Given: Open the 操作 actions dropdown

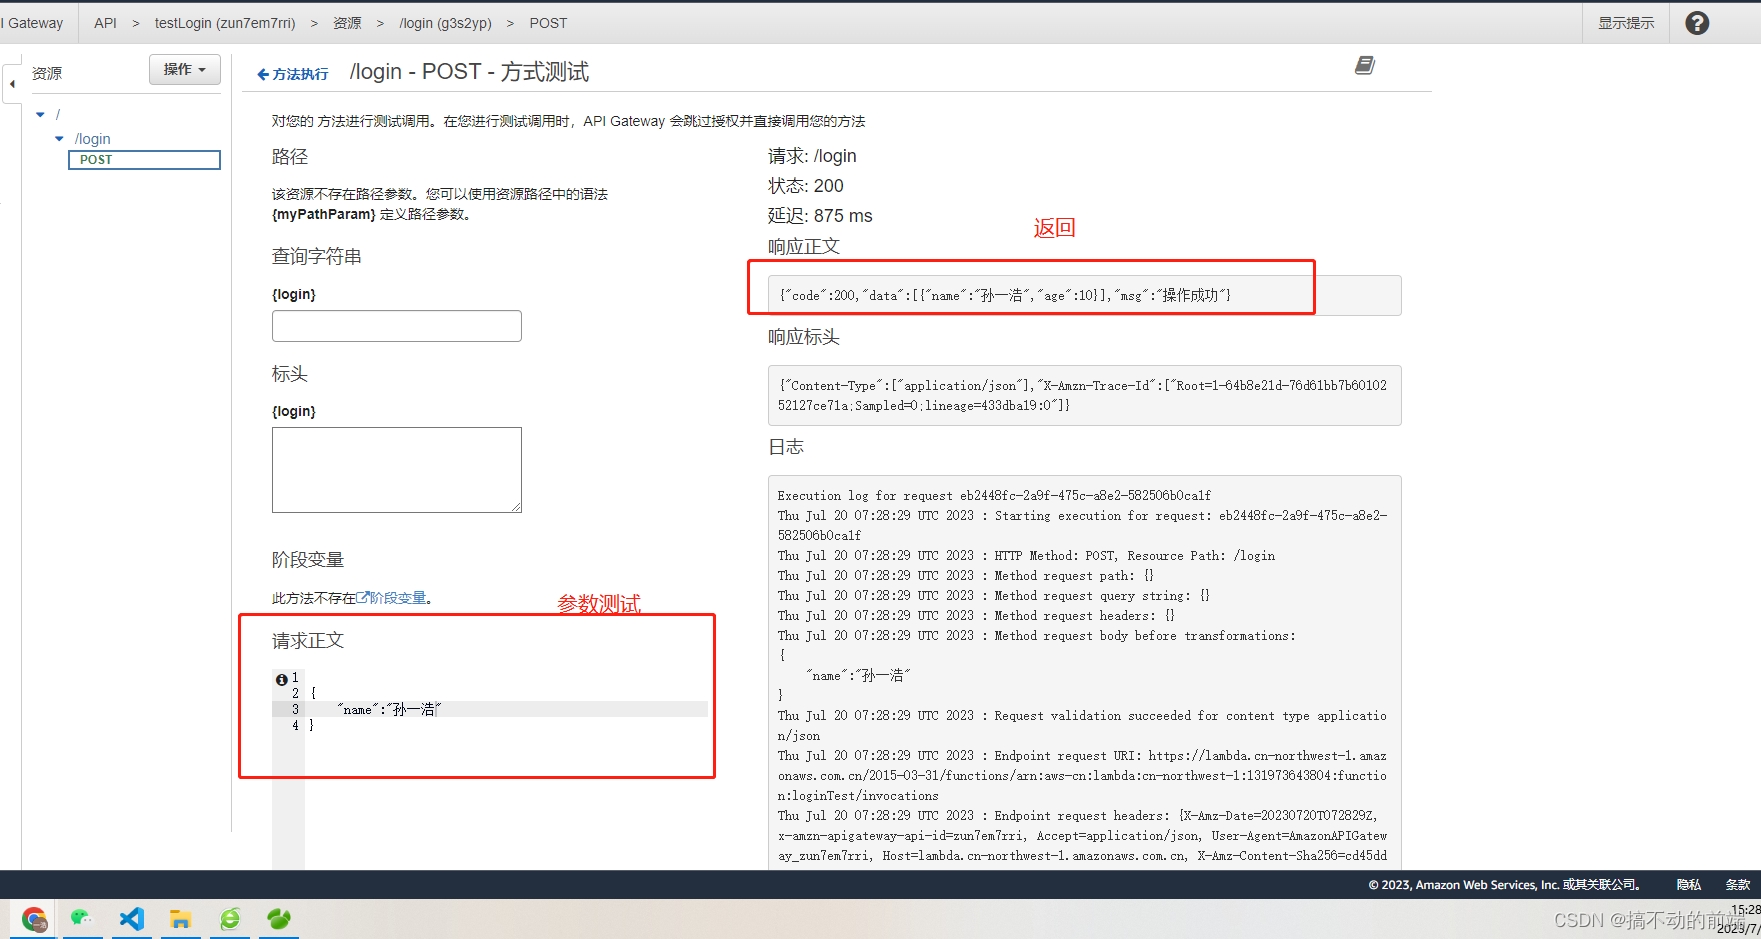Looking at the screenshot, I should (185, 69).
